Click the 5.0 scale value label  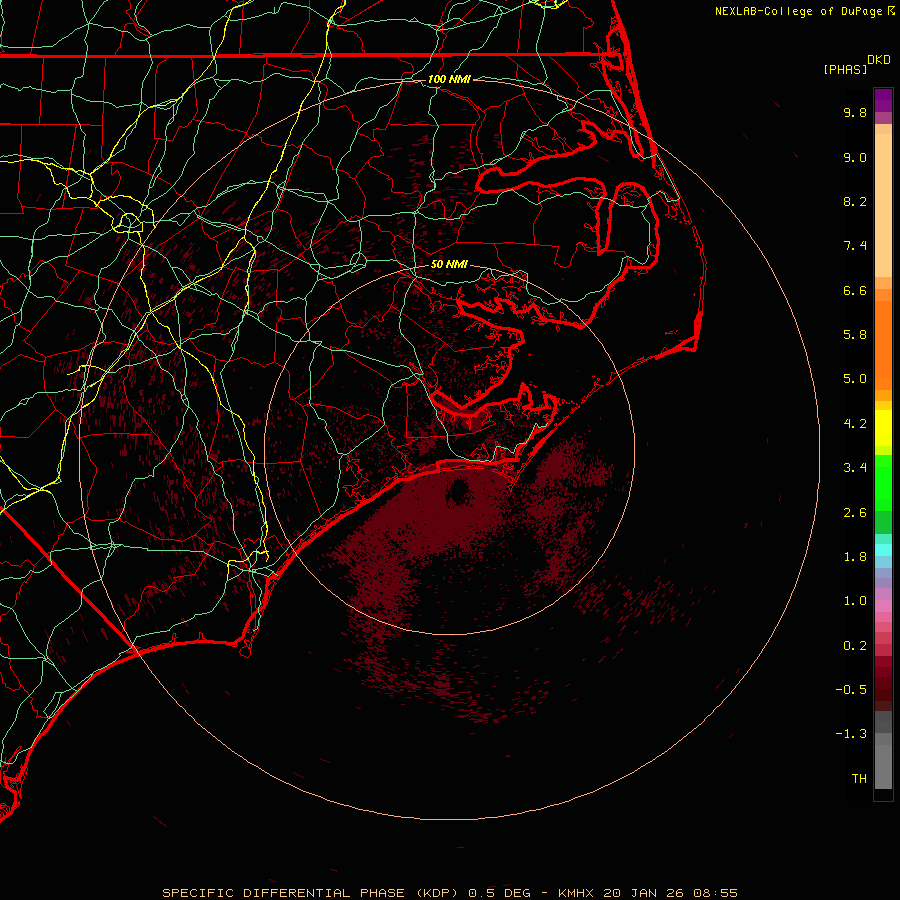pos(855,379)
